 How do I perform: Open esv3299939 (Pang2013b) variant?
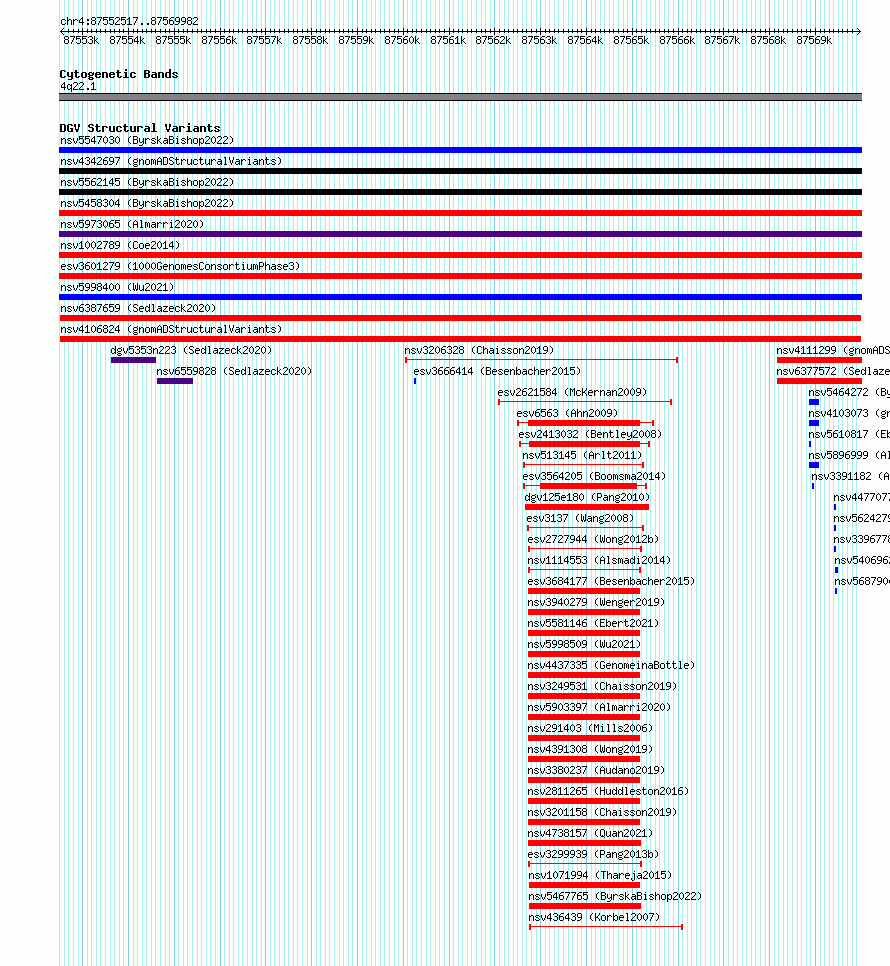pyautogui.click(x=593, y=854)
